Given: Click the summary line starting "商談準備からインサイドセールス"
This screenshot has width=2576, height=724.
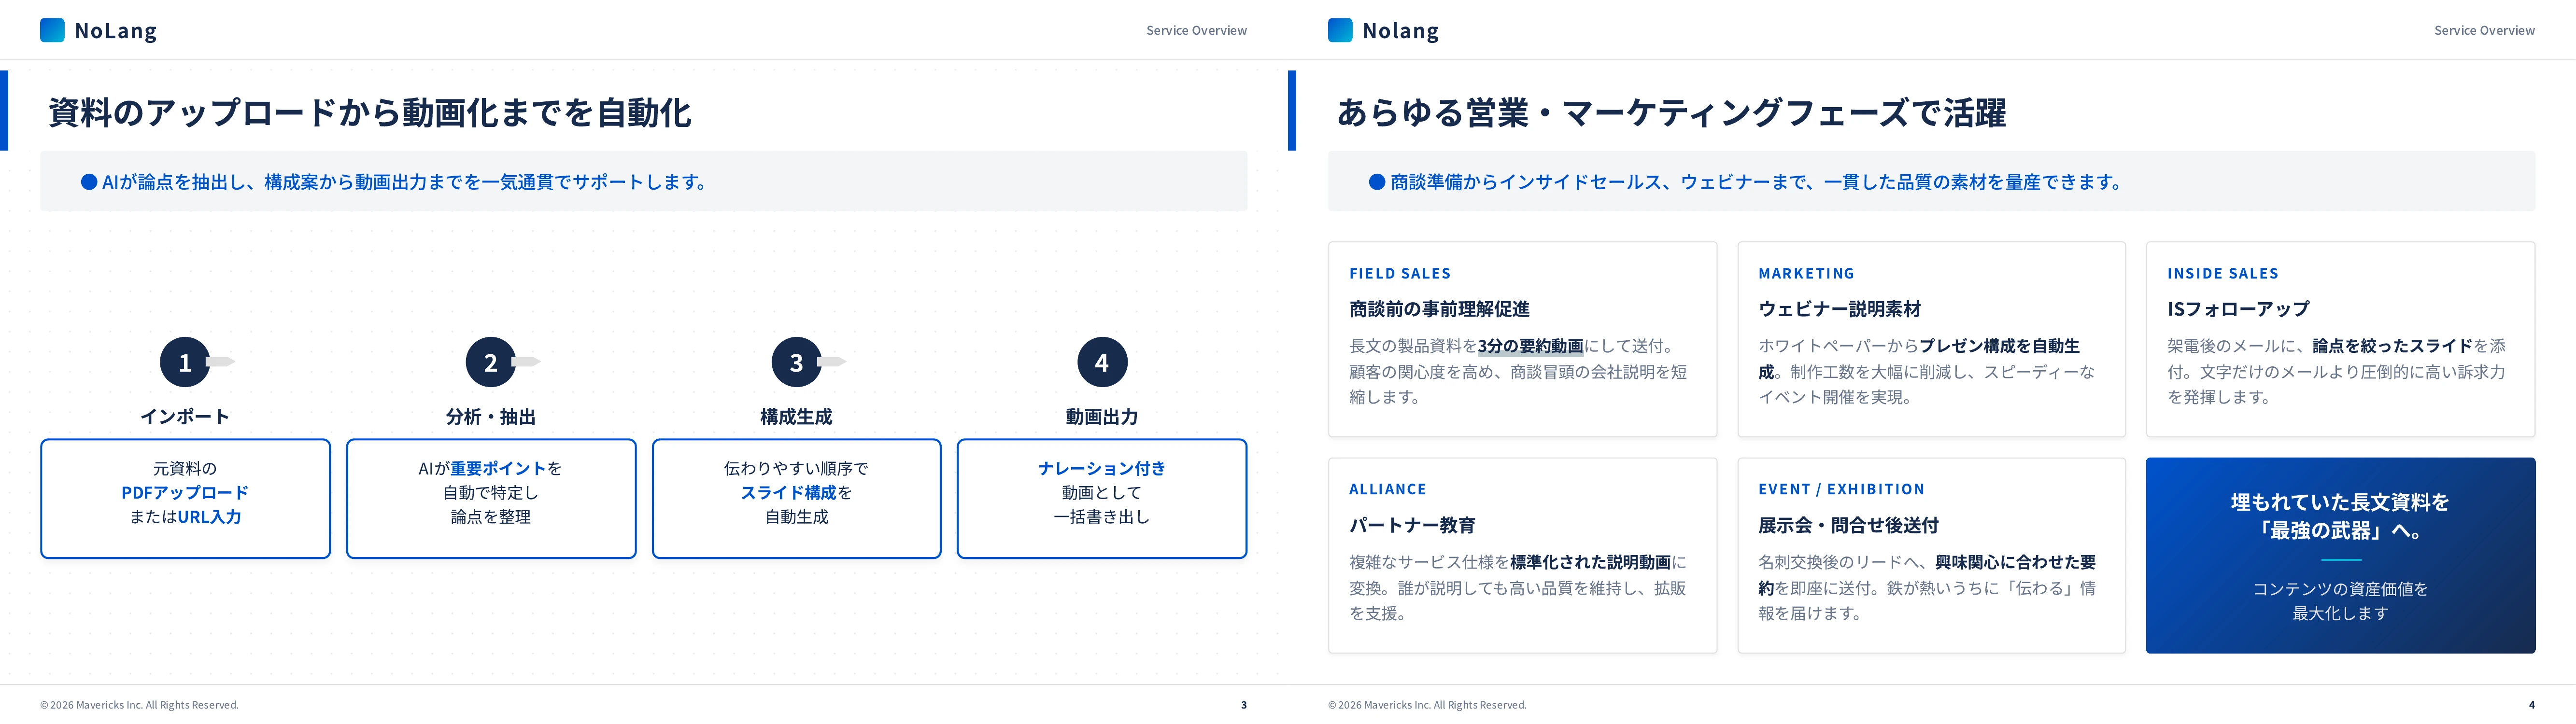Looking at the screenshot, I should (x=1756, y=182).
